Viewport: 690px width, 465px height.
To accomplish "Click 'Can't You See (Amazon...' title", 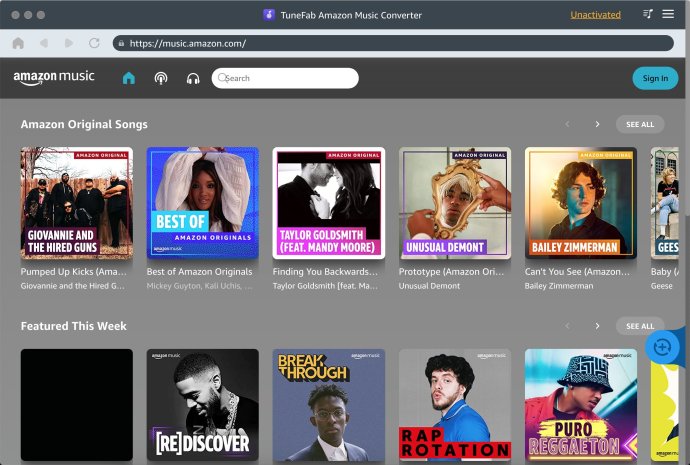I will 577,272.
